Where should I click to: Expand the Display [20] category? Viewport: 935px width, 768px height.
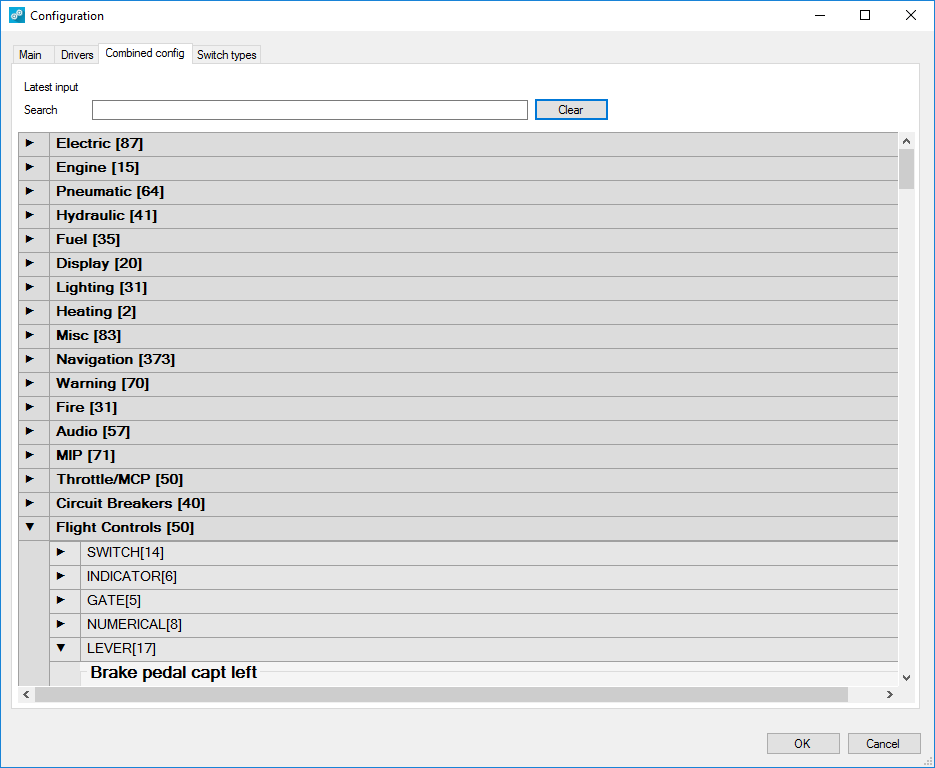pyautogui.click(x=30, y=263)
